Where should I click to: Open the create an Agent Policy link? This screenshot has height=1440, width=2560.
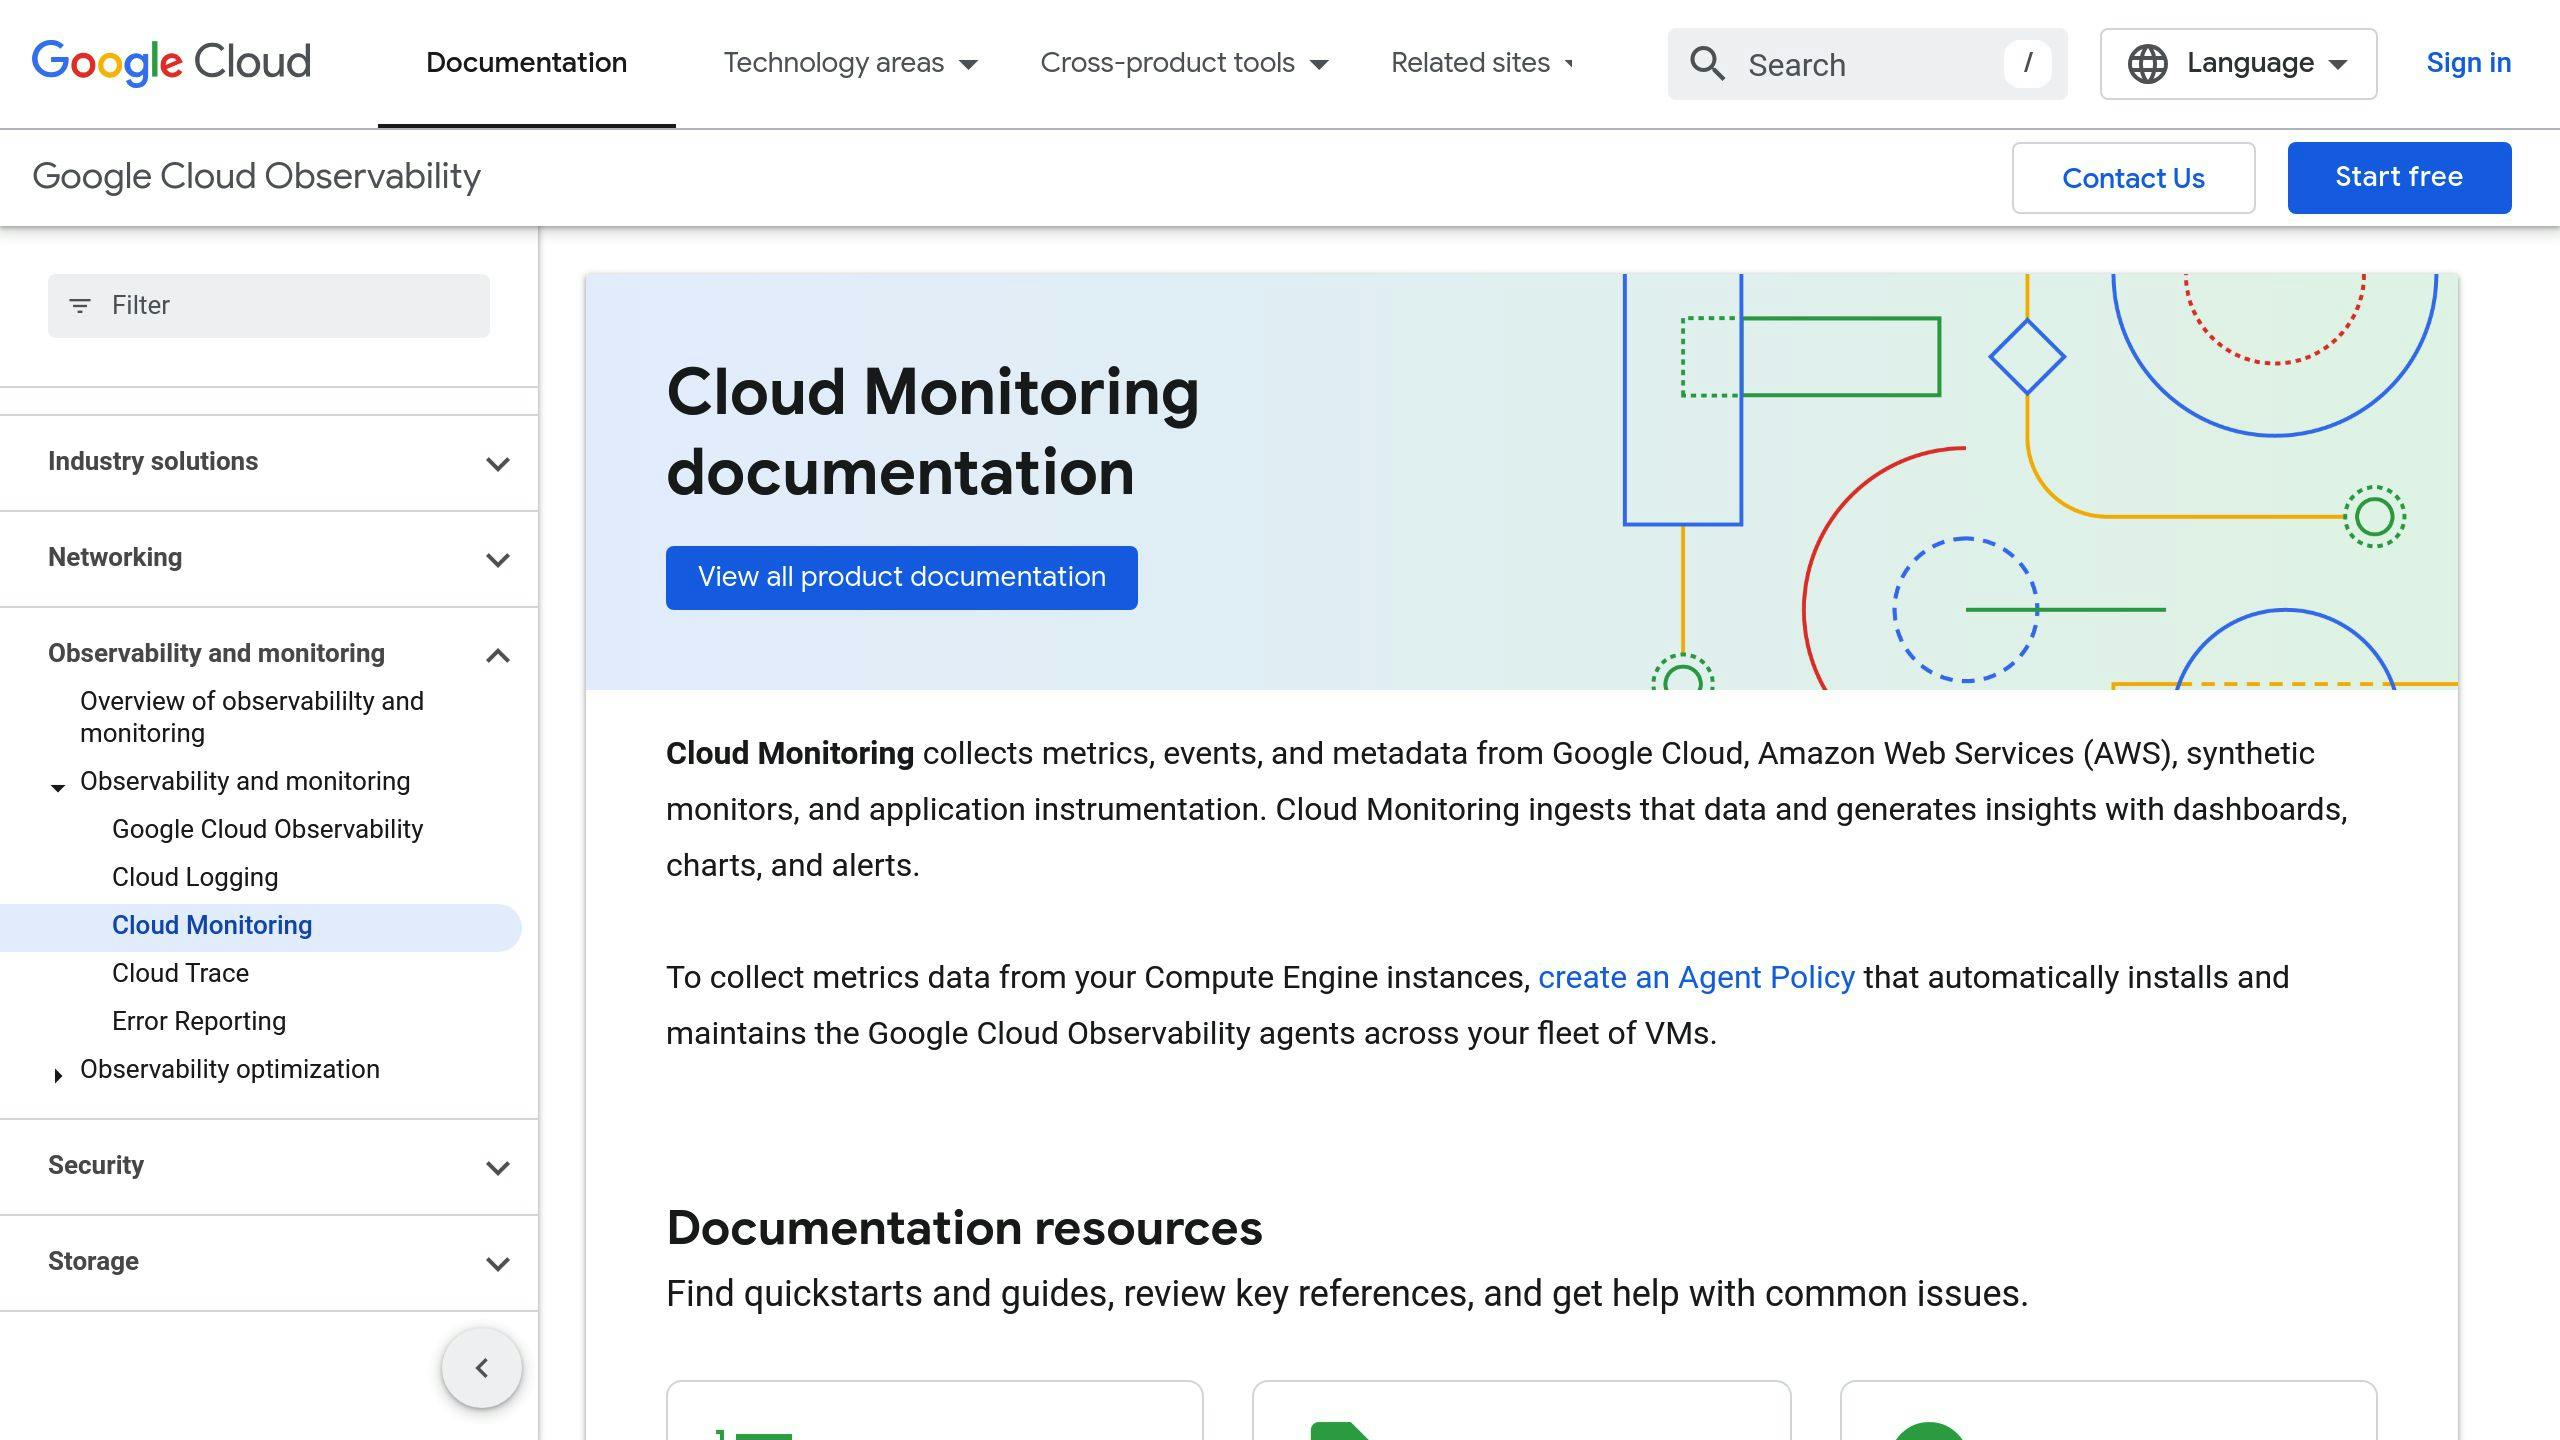tap(1696, 977)
